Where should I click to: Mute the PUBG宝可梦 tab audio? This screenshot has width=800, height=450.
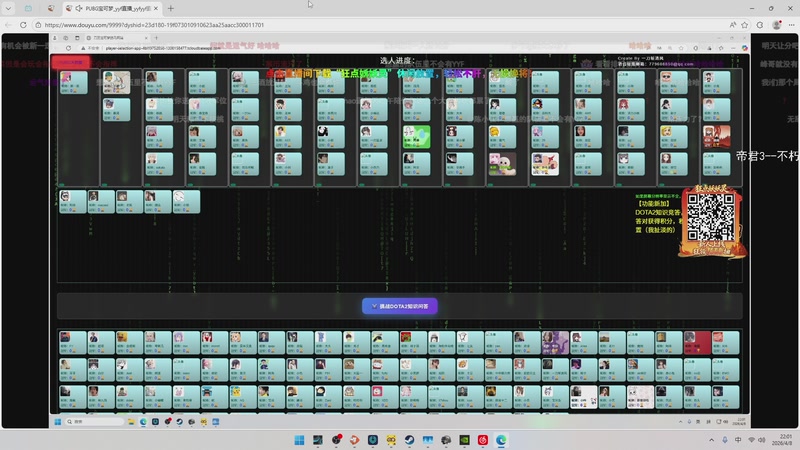(79, 9)
